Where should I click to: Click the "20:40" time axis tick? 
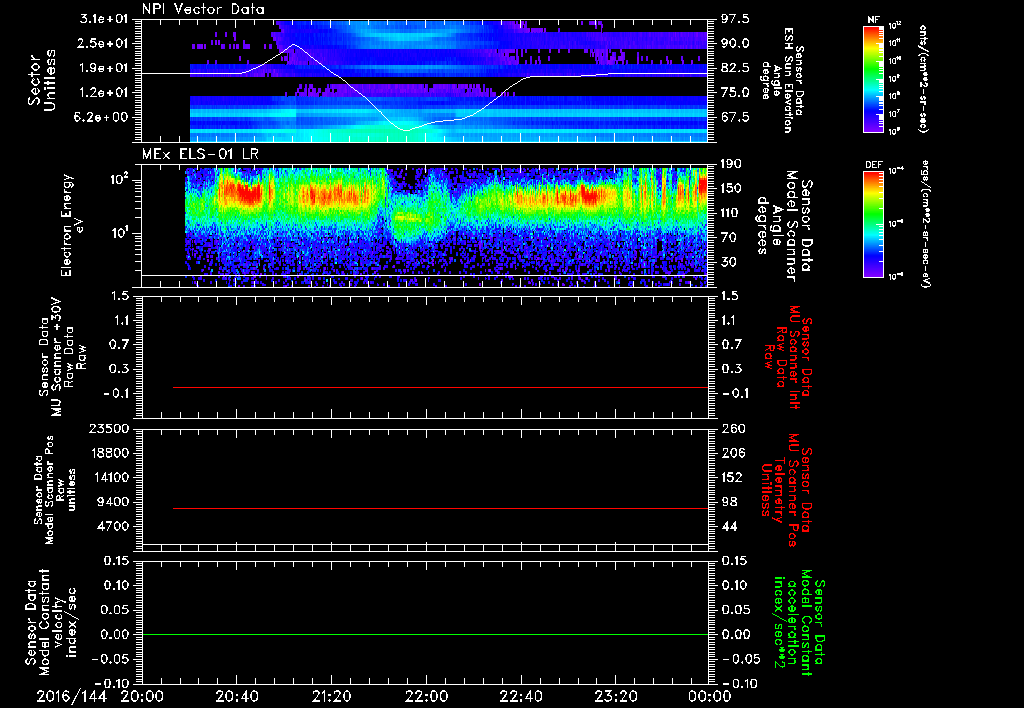236,696
